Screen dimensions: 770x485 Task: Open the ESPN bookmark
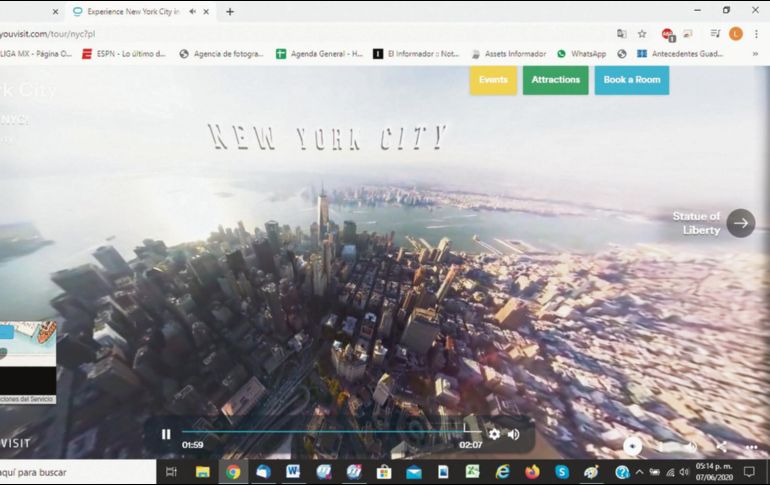(124, 54)
